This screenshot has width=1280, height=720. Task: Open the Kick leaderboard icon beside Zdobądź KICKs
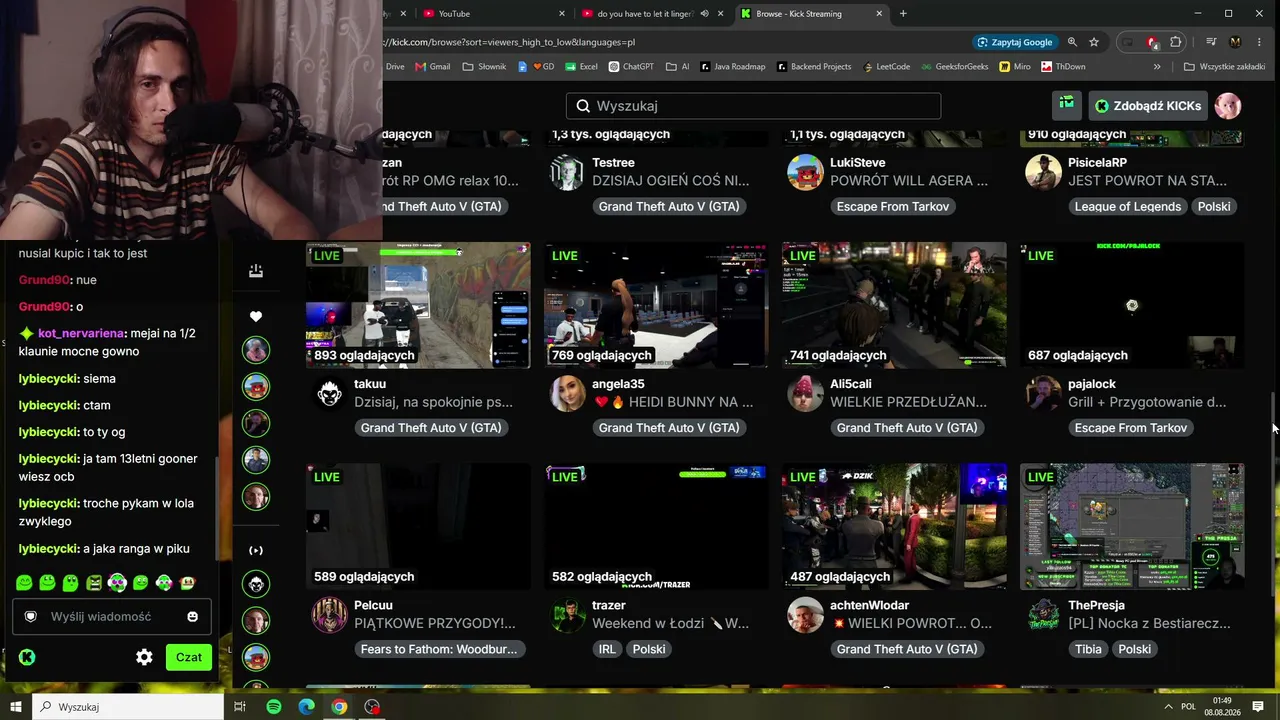(x=1067, y=105)
